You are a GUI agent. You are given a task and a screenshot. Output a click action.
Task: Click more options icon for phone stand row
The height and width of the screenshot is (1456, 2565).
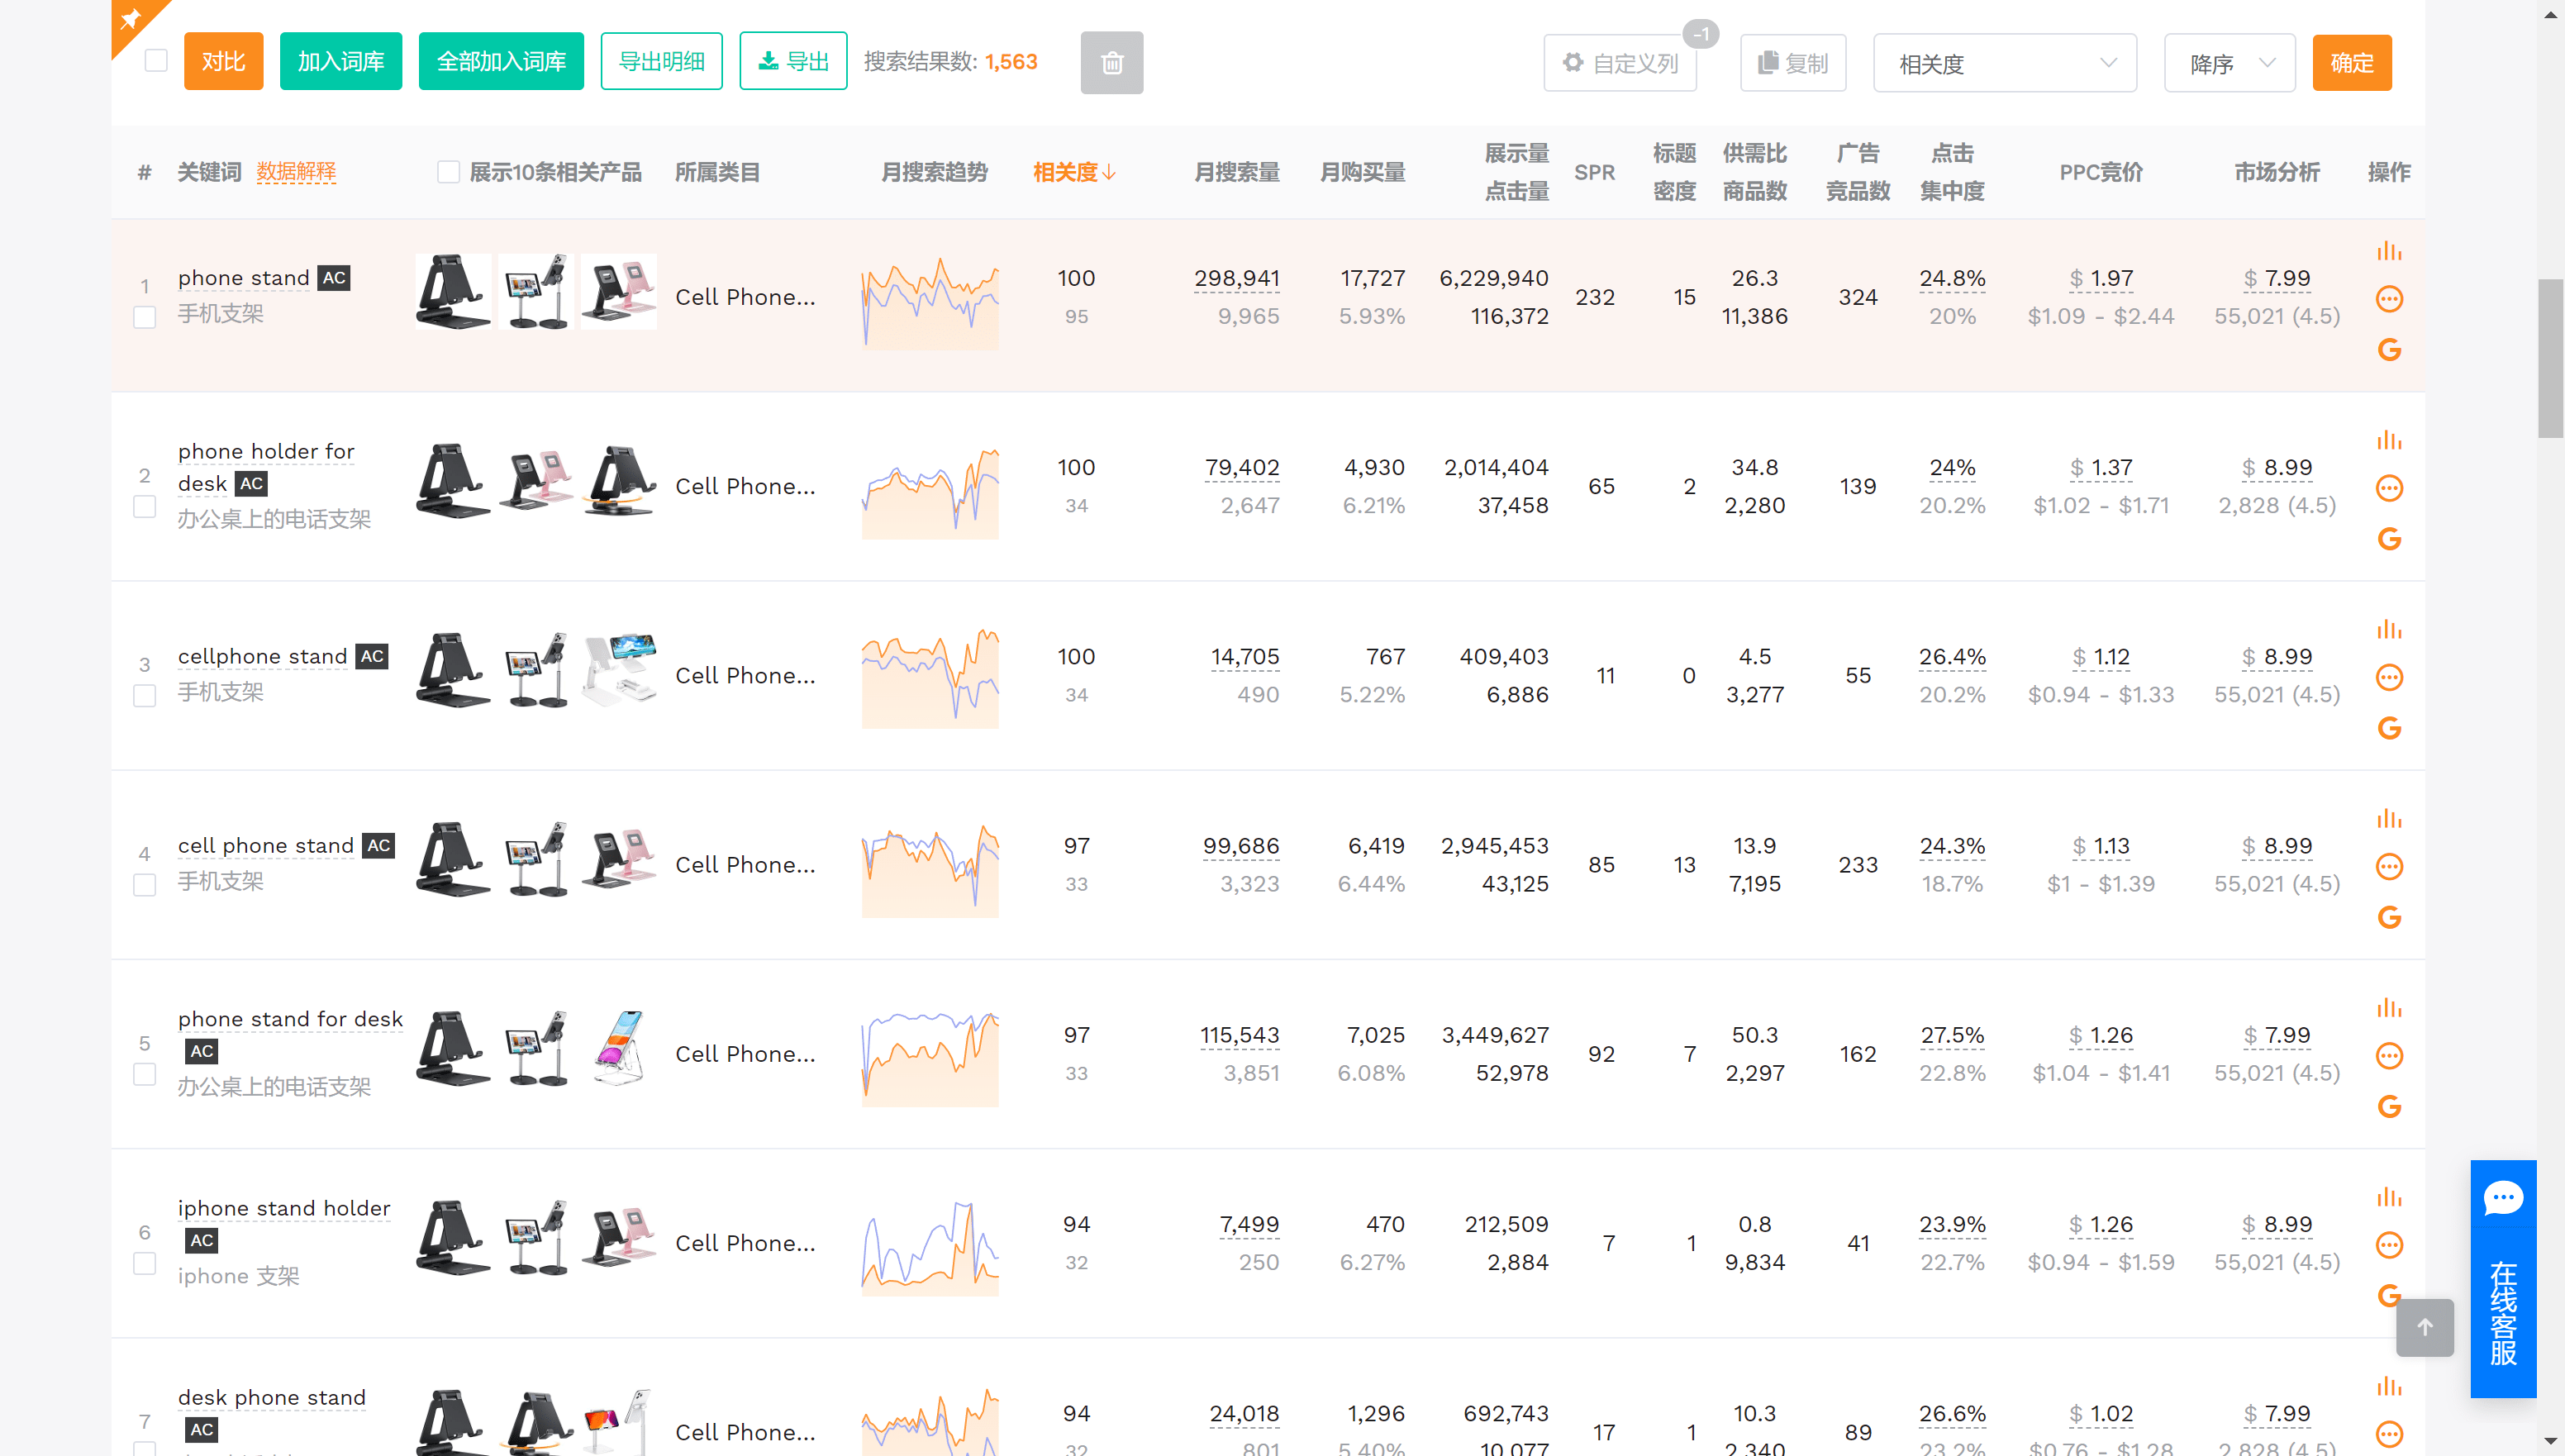(2389, 299)
